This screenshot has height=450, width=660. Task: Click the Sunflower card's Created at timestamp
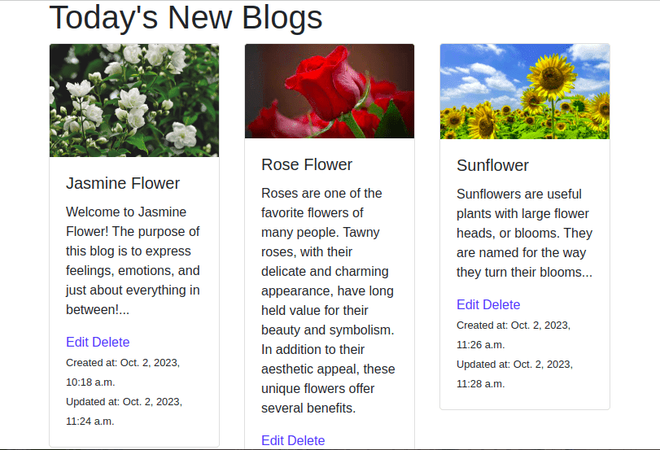513,335
